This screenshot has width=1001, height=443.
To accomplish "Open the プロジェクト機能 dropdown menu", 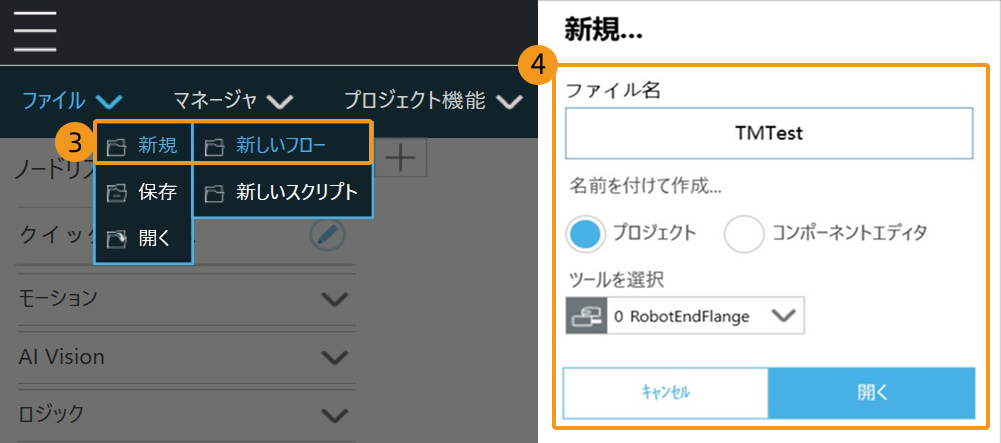I will pos(433,101).
